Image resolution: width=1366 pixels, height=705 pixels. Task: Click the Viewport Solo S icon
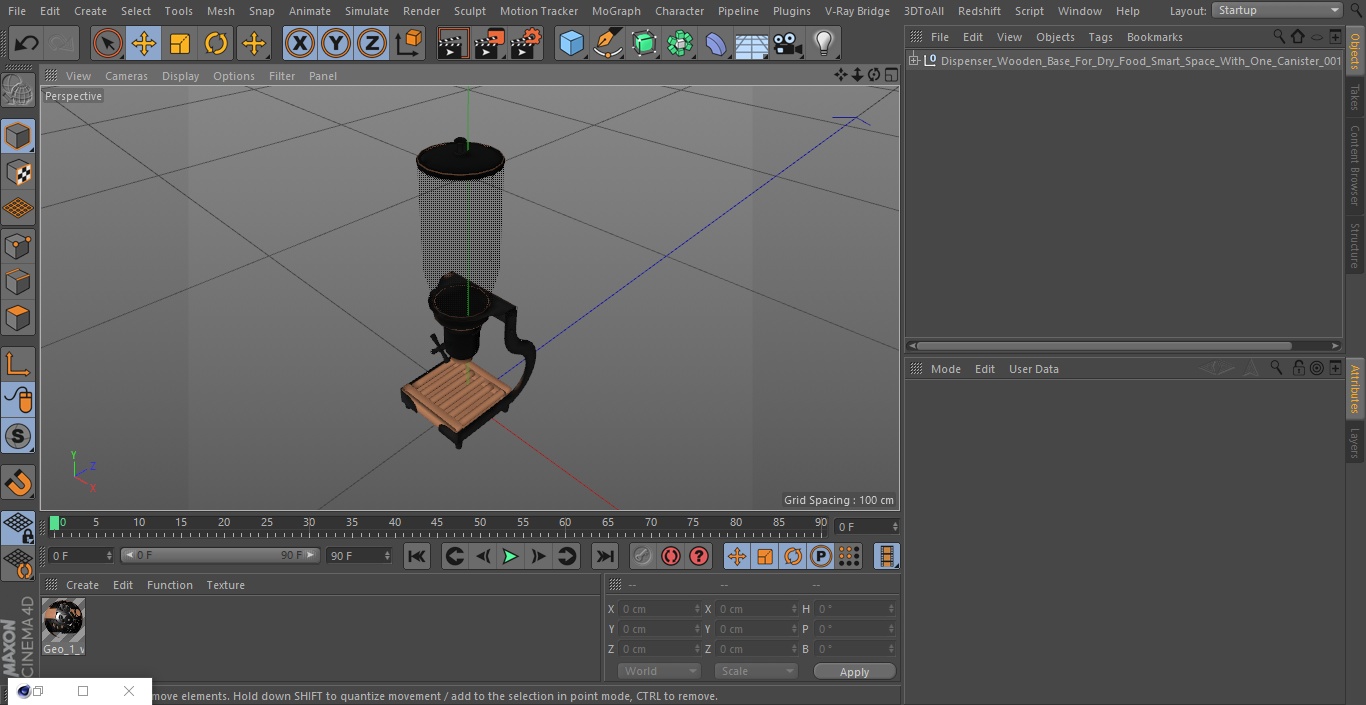[x=18, y=436]
